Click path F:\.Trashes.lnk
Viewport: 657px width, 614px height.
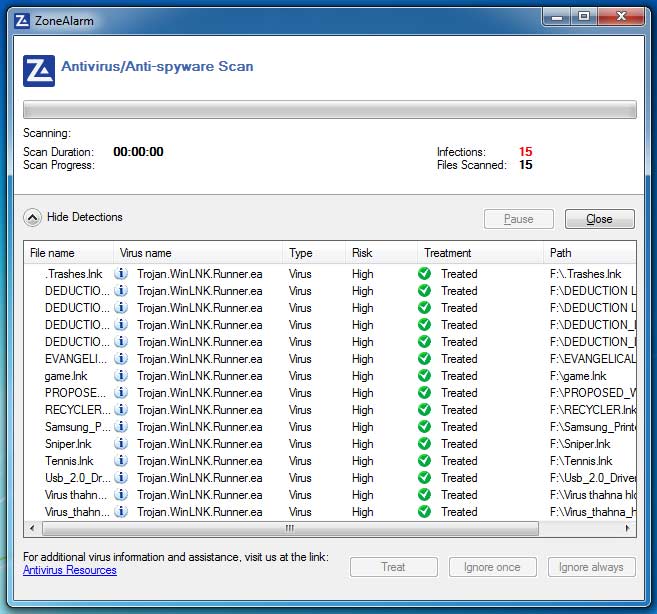[586, 274]
